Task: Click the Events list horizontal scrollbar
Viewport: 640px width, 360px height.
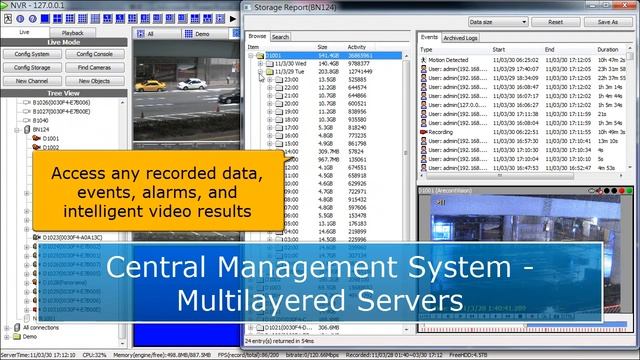Action: [x=500, y=176]
